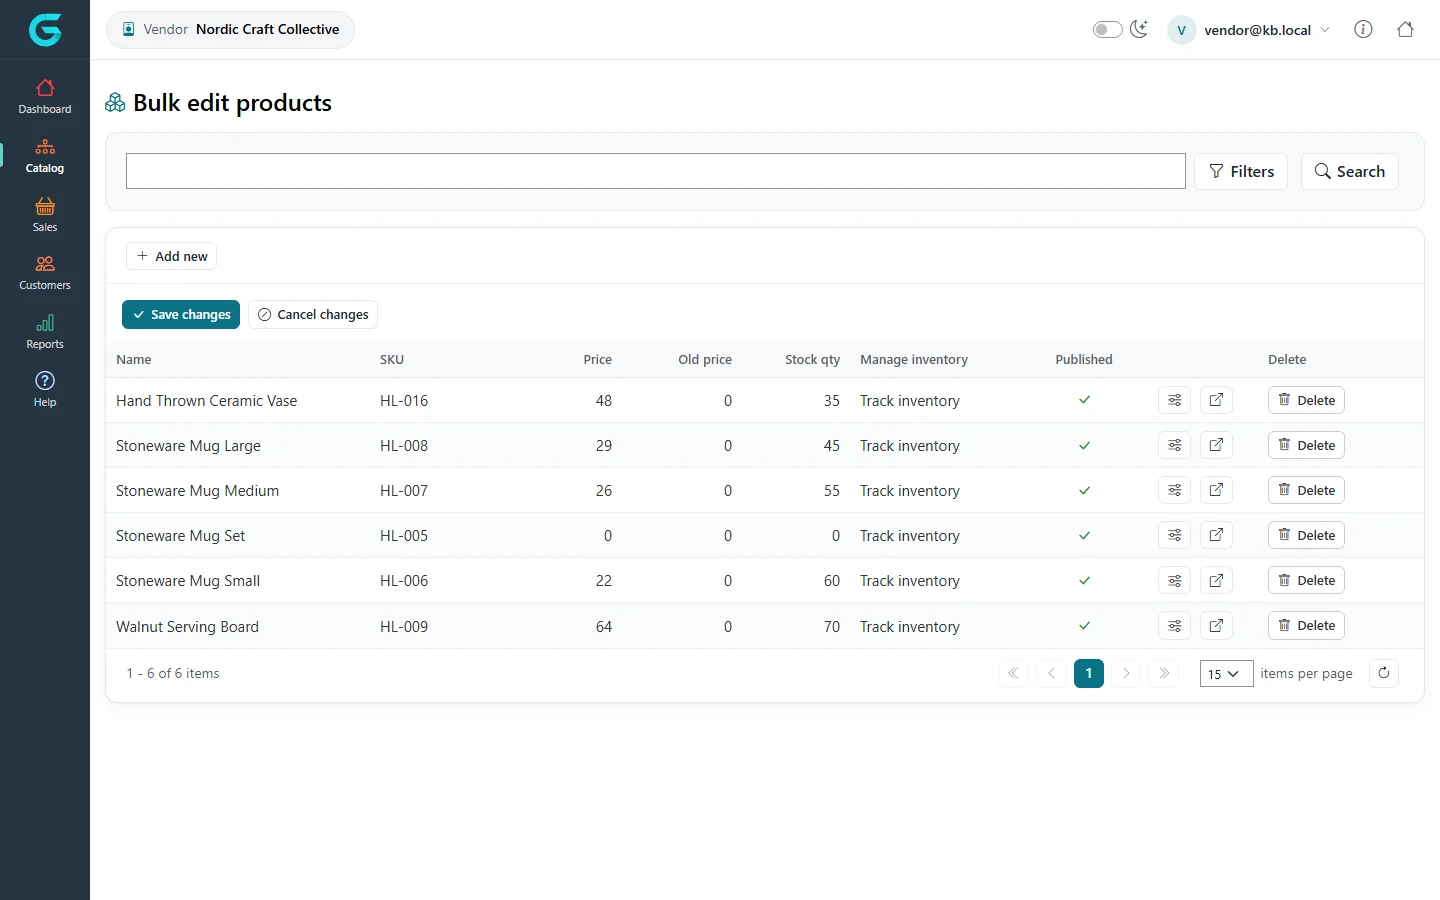Image resolution: width=1440 pixels, height=900 pixels.
Task: Sort by the SKU column header
Action: tap(392, 360)
